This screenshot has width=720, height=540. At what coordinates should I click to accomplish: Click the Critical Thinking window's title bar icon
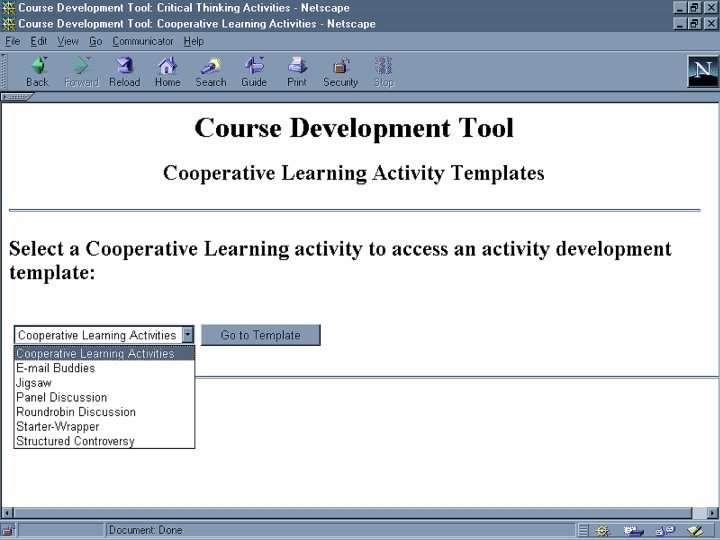tap(9, 8)
